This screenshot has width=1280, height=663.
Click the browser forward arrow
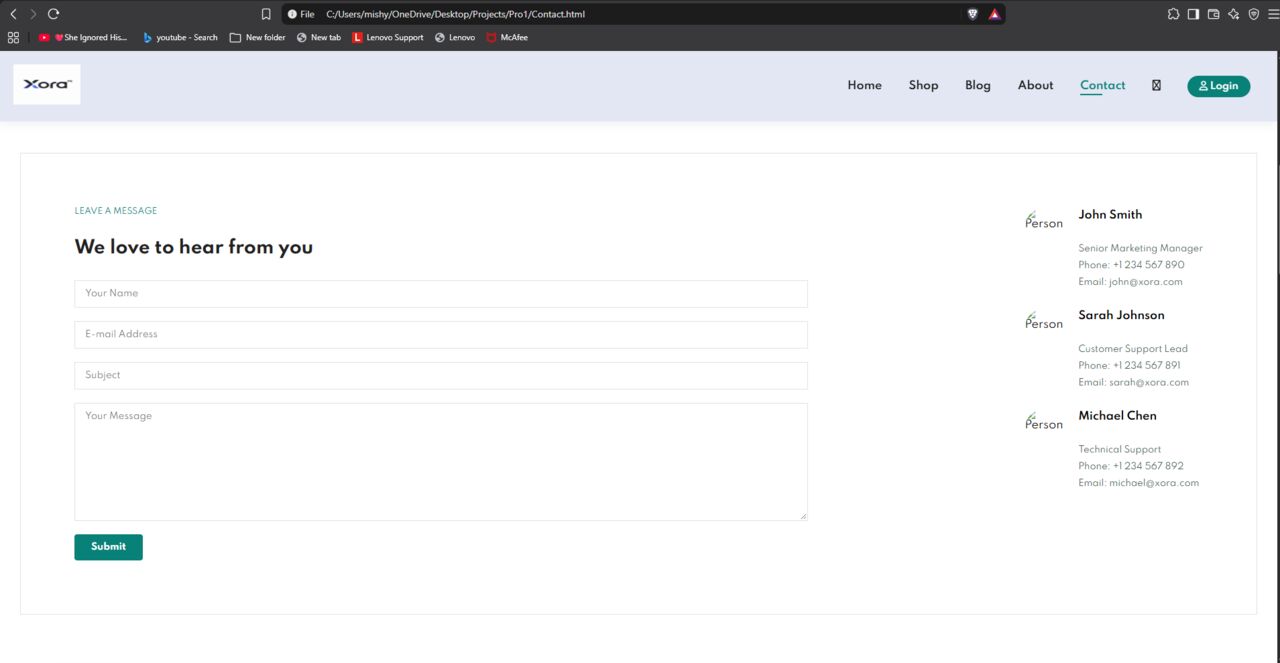click(x=33, y=14)
